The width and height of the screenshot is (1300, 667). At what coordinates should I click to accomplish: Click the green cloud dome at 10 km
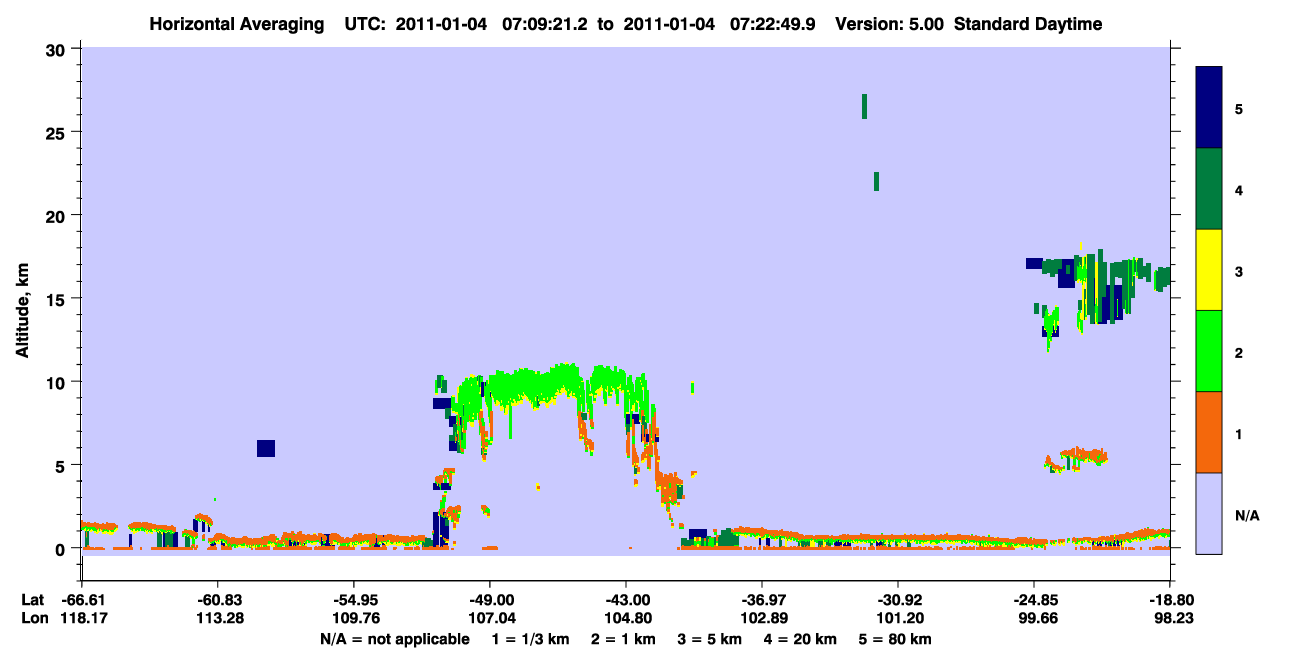point(552,386)
